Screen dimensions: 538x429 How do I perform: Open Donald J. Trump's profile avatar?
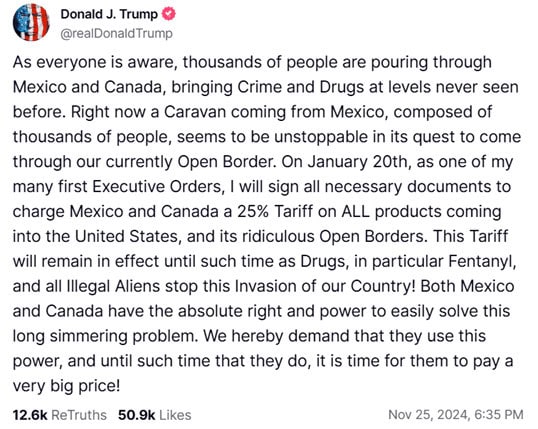31,22
